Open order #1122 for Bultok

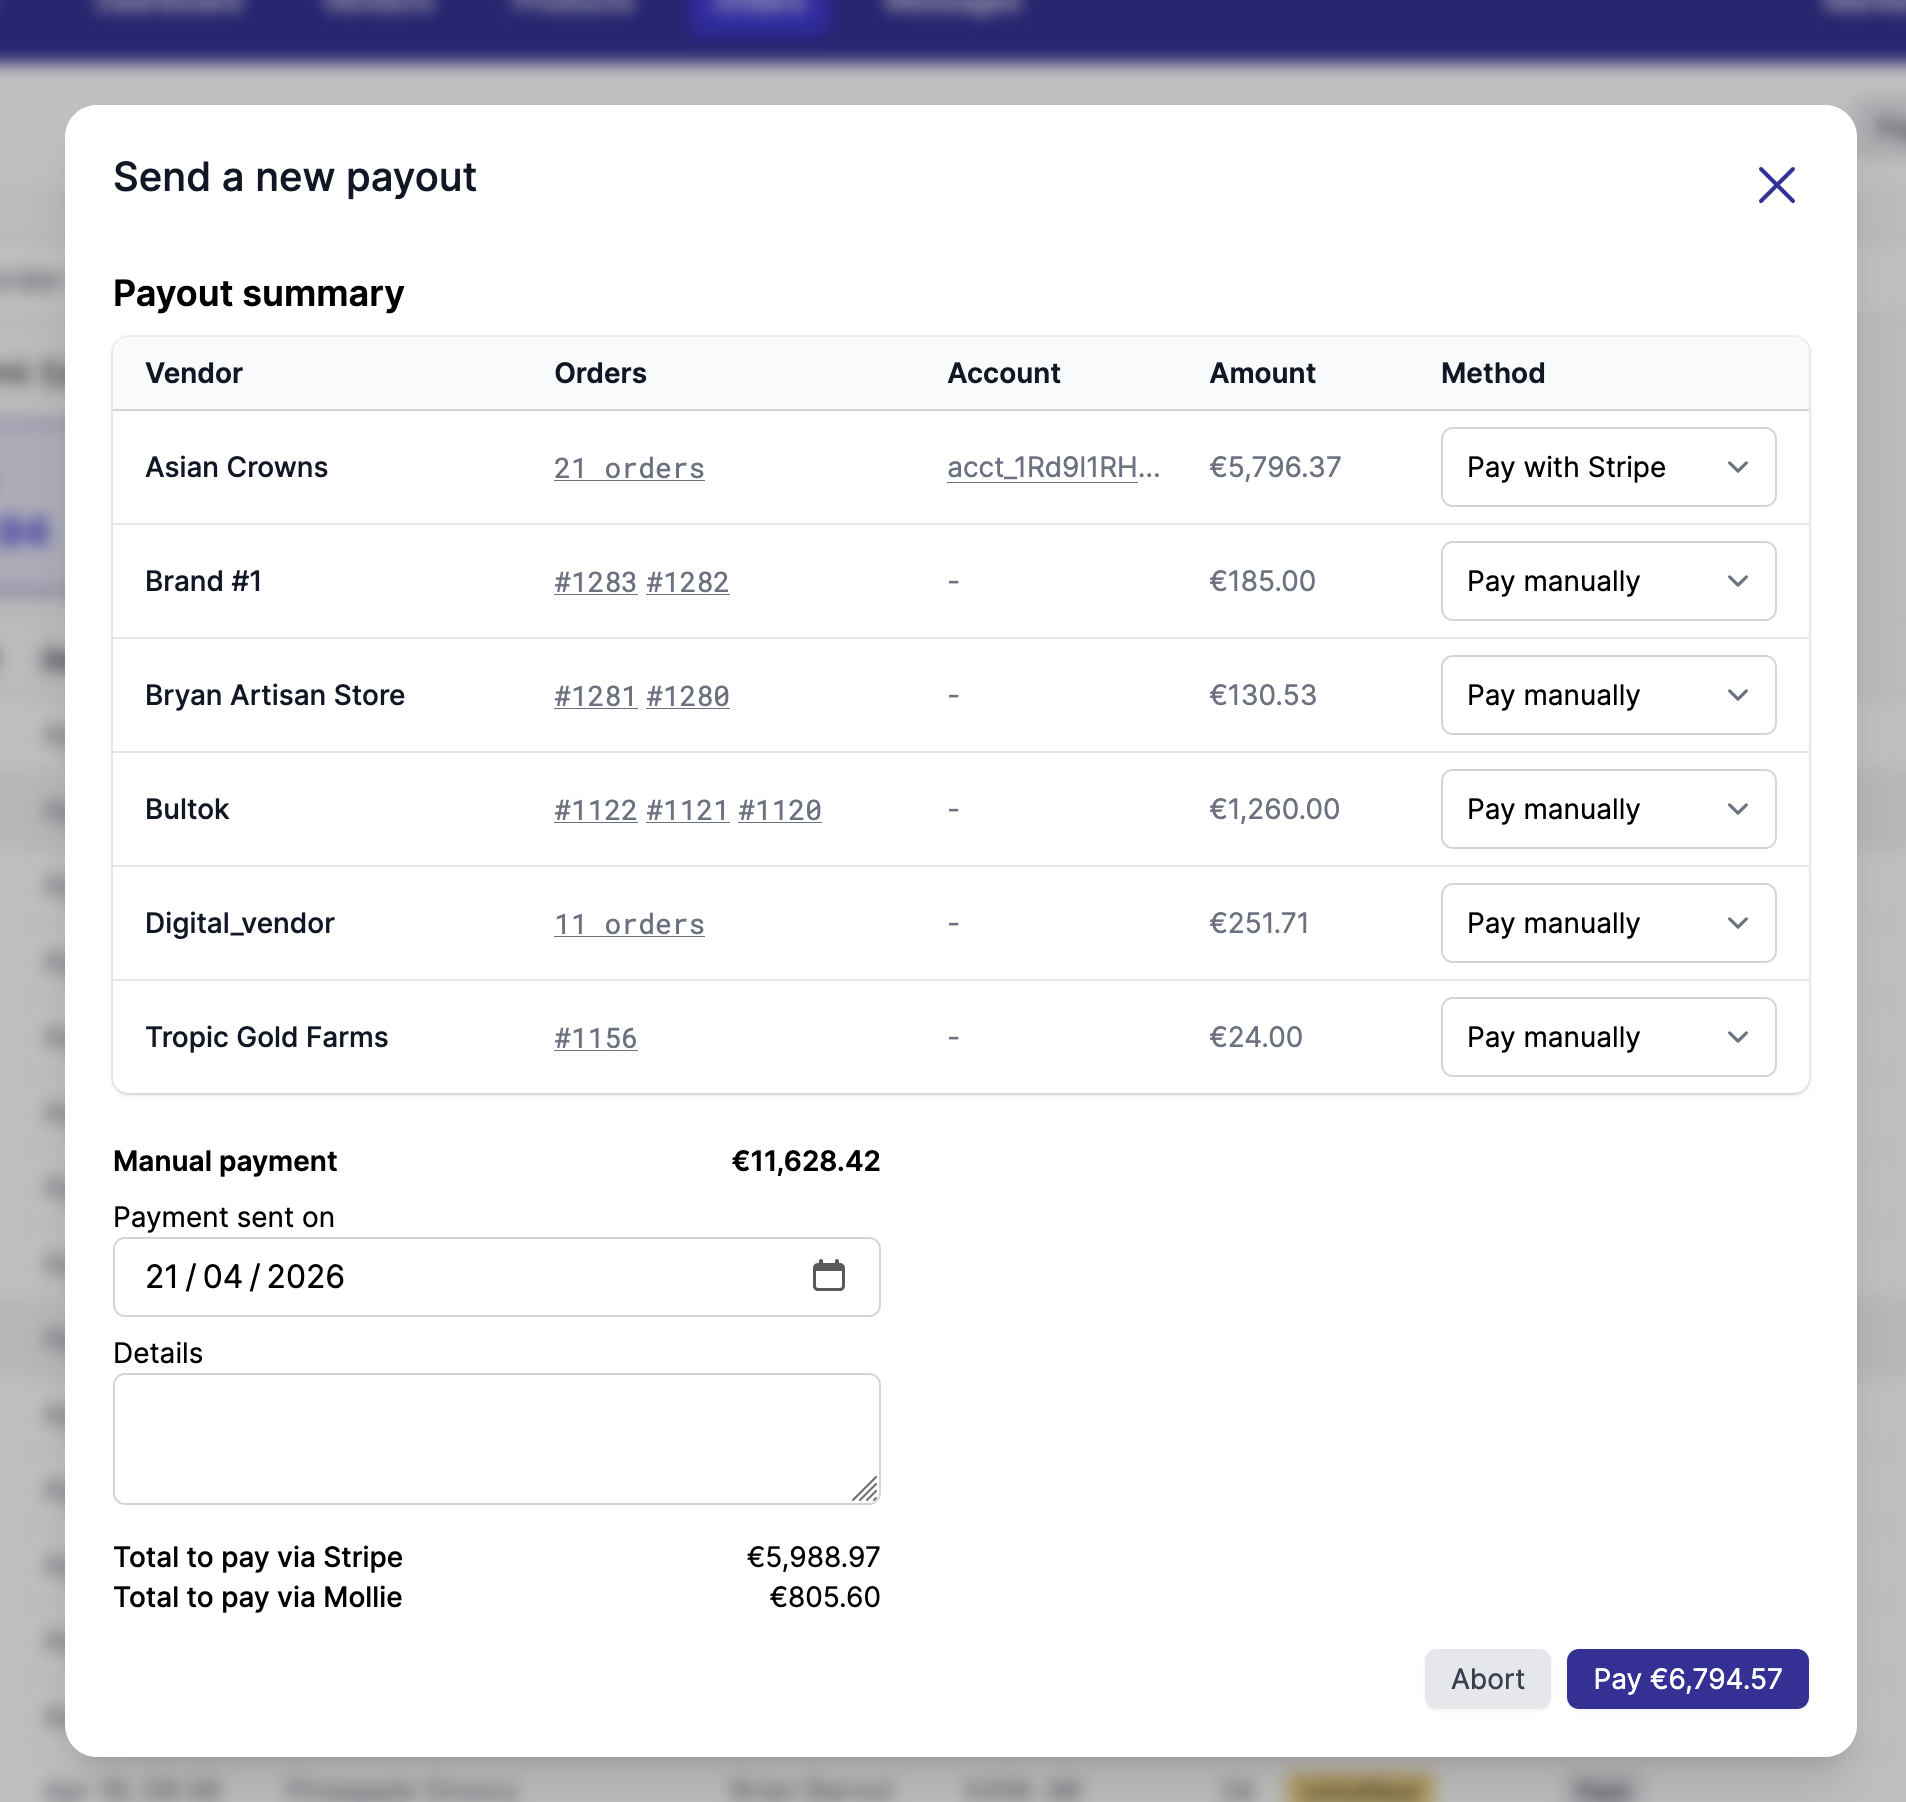coord(594,809)
